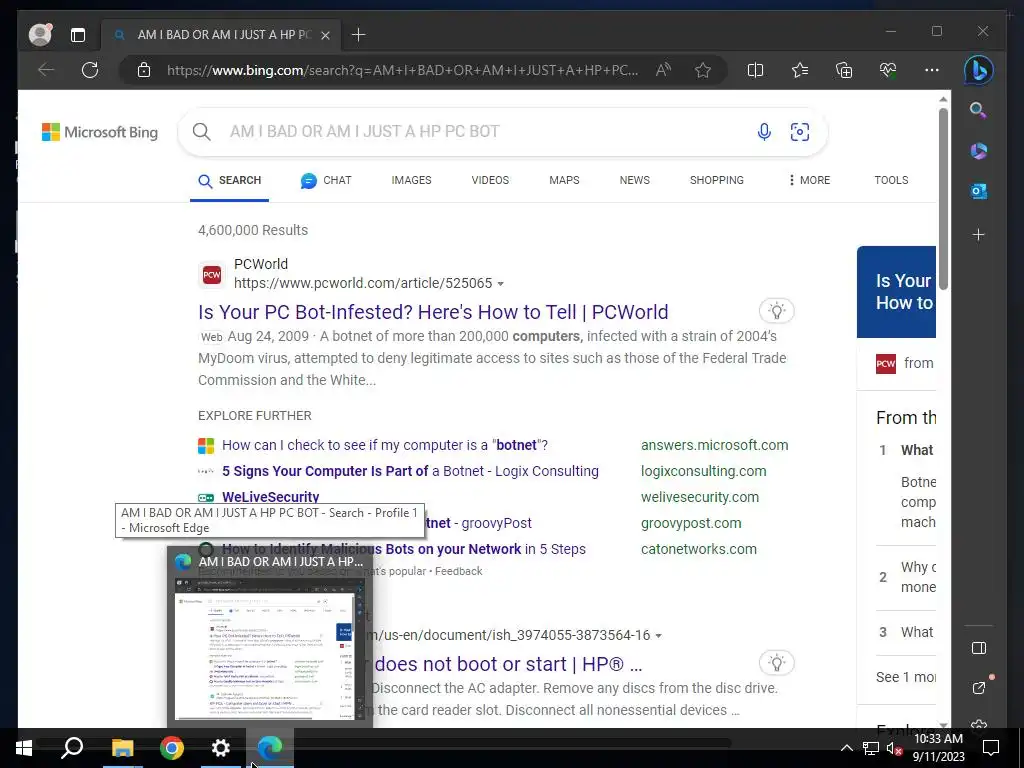The image size is (1024, 768).
Task: Refresh the current page
Action: click(x=90, y=70)
